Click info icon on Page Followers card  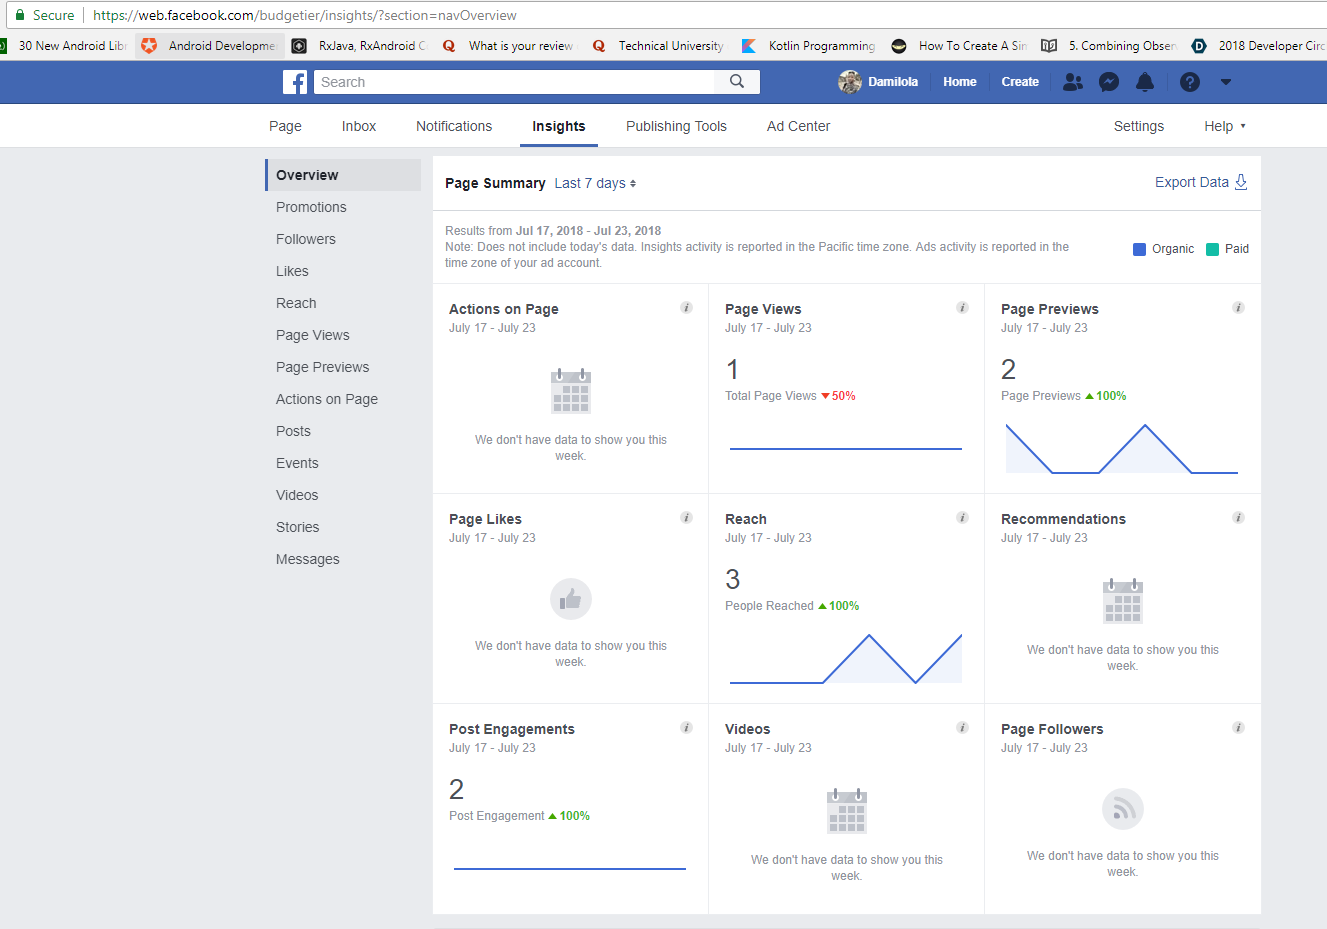click(x=1238, y=728)
